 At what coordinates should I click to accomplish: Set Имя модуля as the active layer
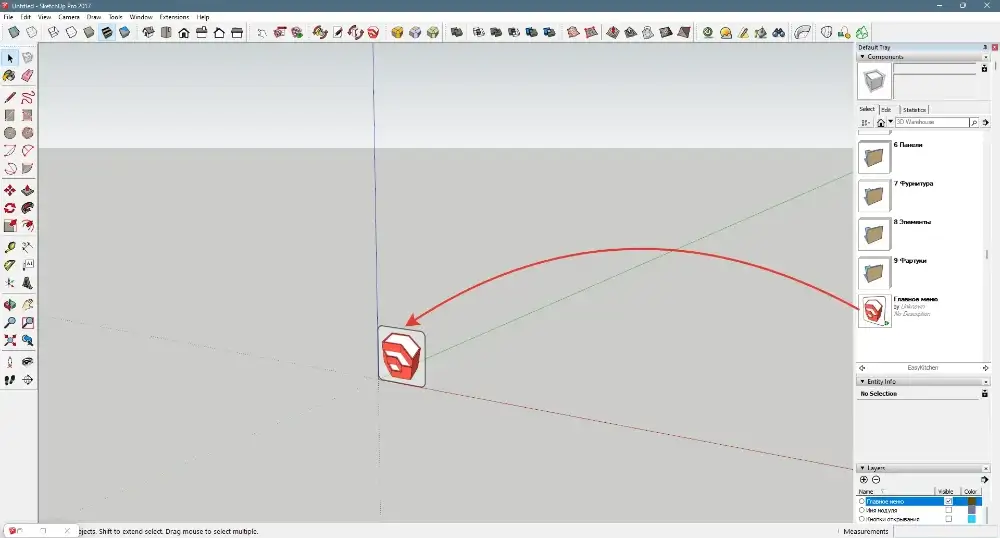click(x=862, y=510)
